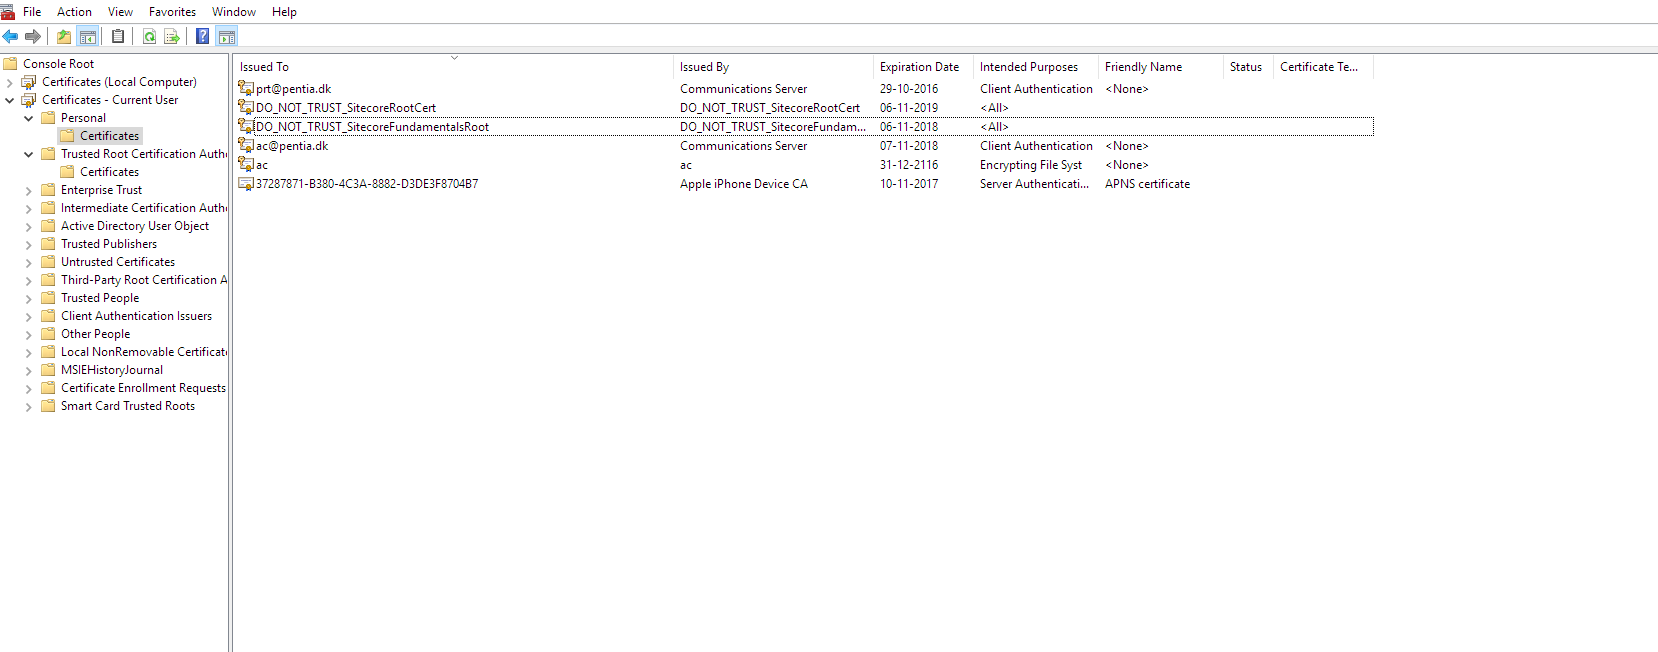This screenshot has width=1658, height=652.
Task: Click the Paste clipboard toolbar icon
Action: tap(118, 37)
